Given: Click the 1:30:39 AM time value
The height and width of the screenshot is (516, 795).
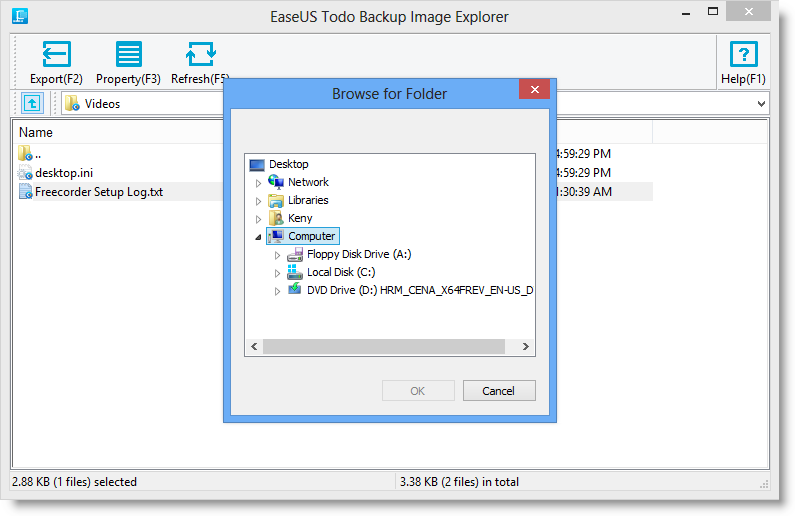Looking at the screenshot, I should [585, 192].
